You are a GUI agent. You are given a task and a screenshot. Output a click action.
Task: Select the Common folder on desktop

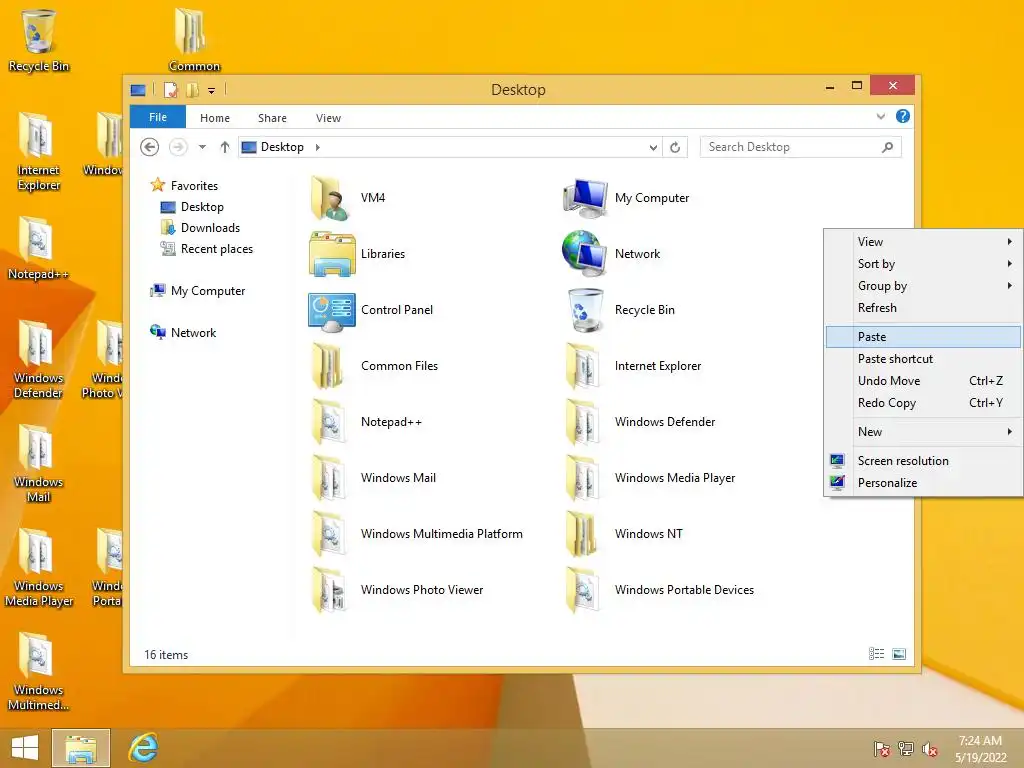point(193,39)
